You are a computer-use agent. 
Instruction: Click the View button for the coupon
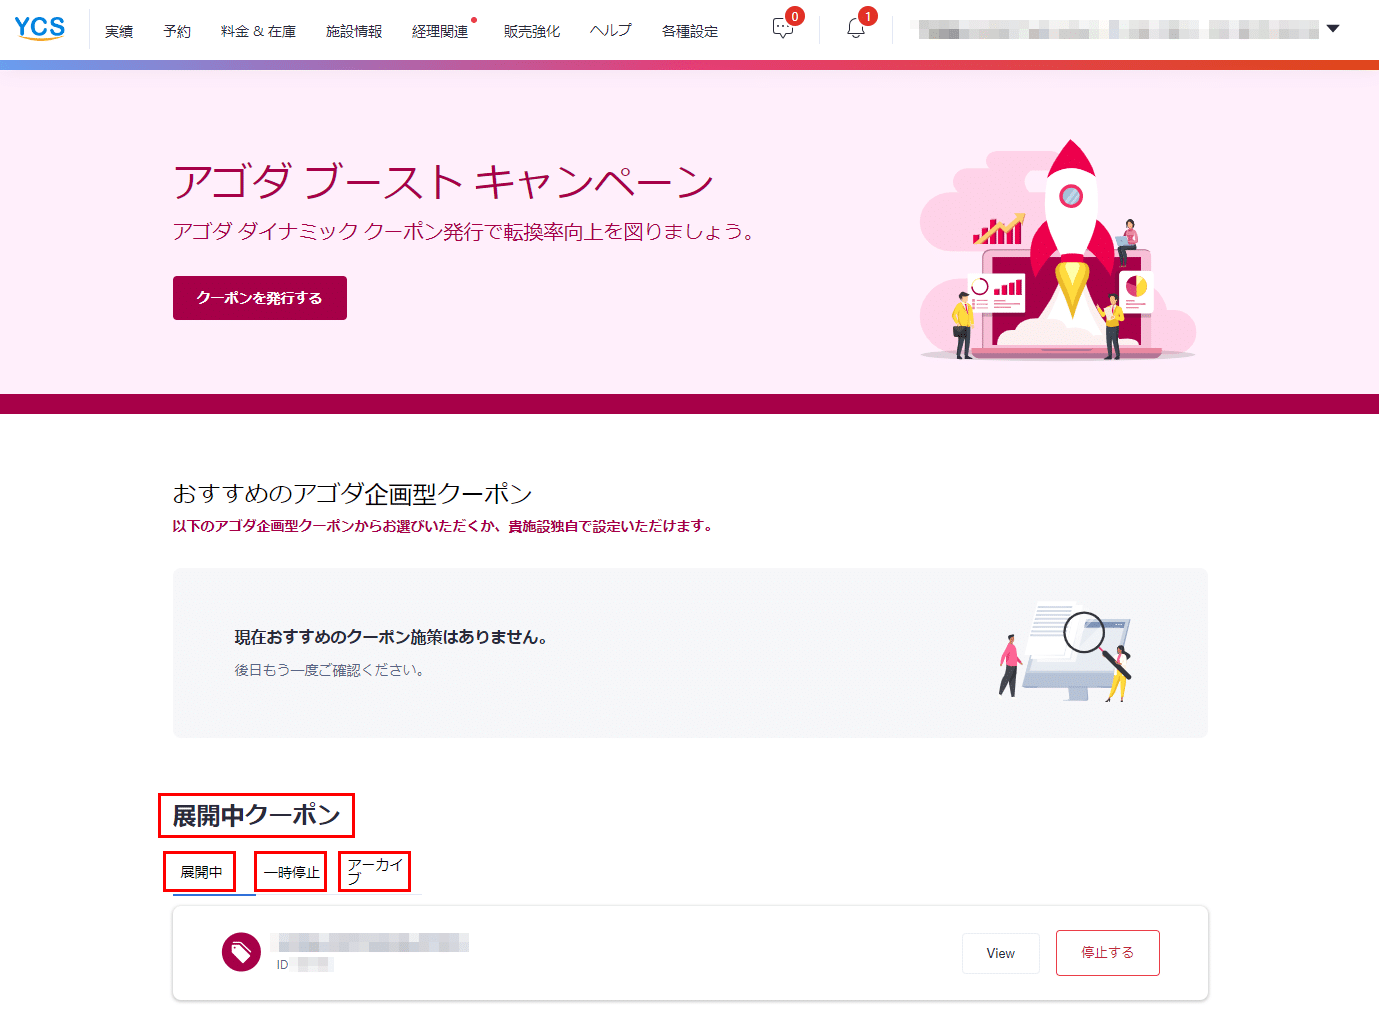pos(1001,953)
